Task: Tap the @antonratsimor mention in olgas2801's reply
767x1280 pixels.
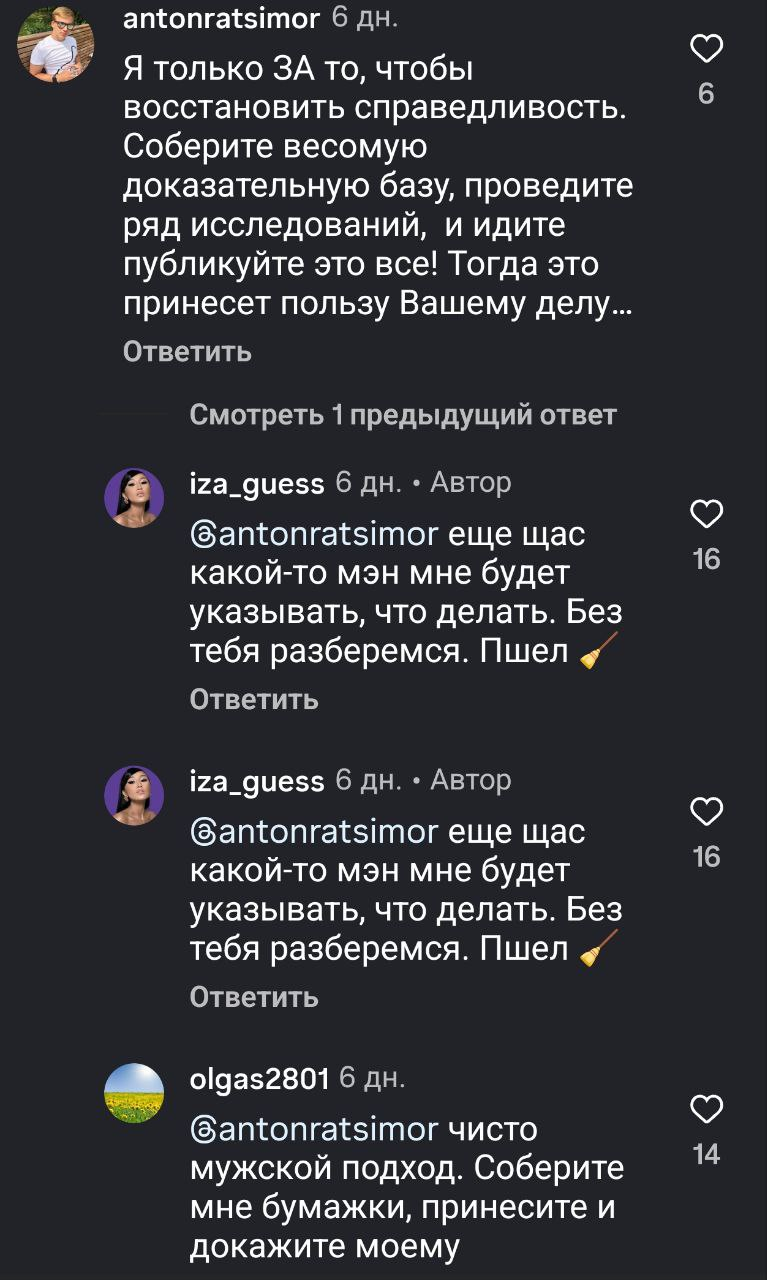Action: pos(314,1130)
